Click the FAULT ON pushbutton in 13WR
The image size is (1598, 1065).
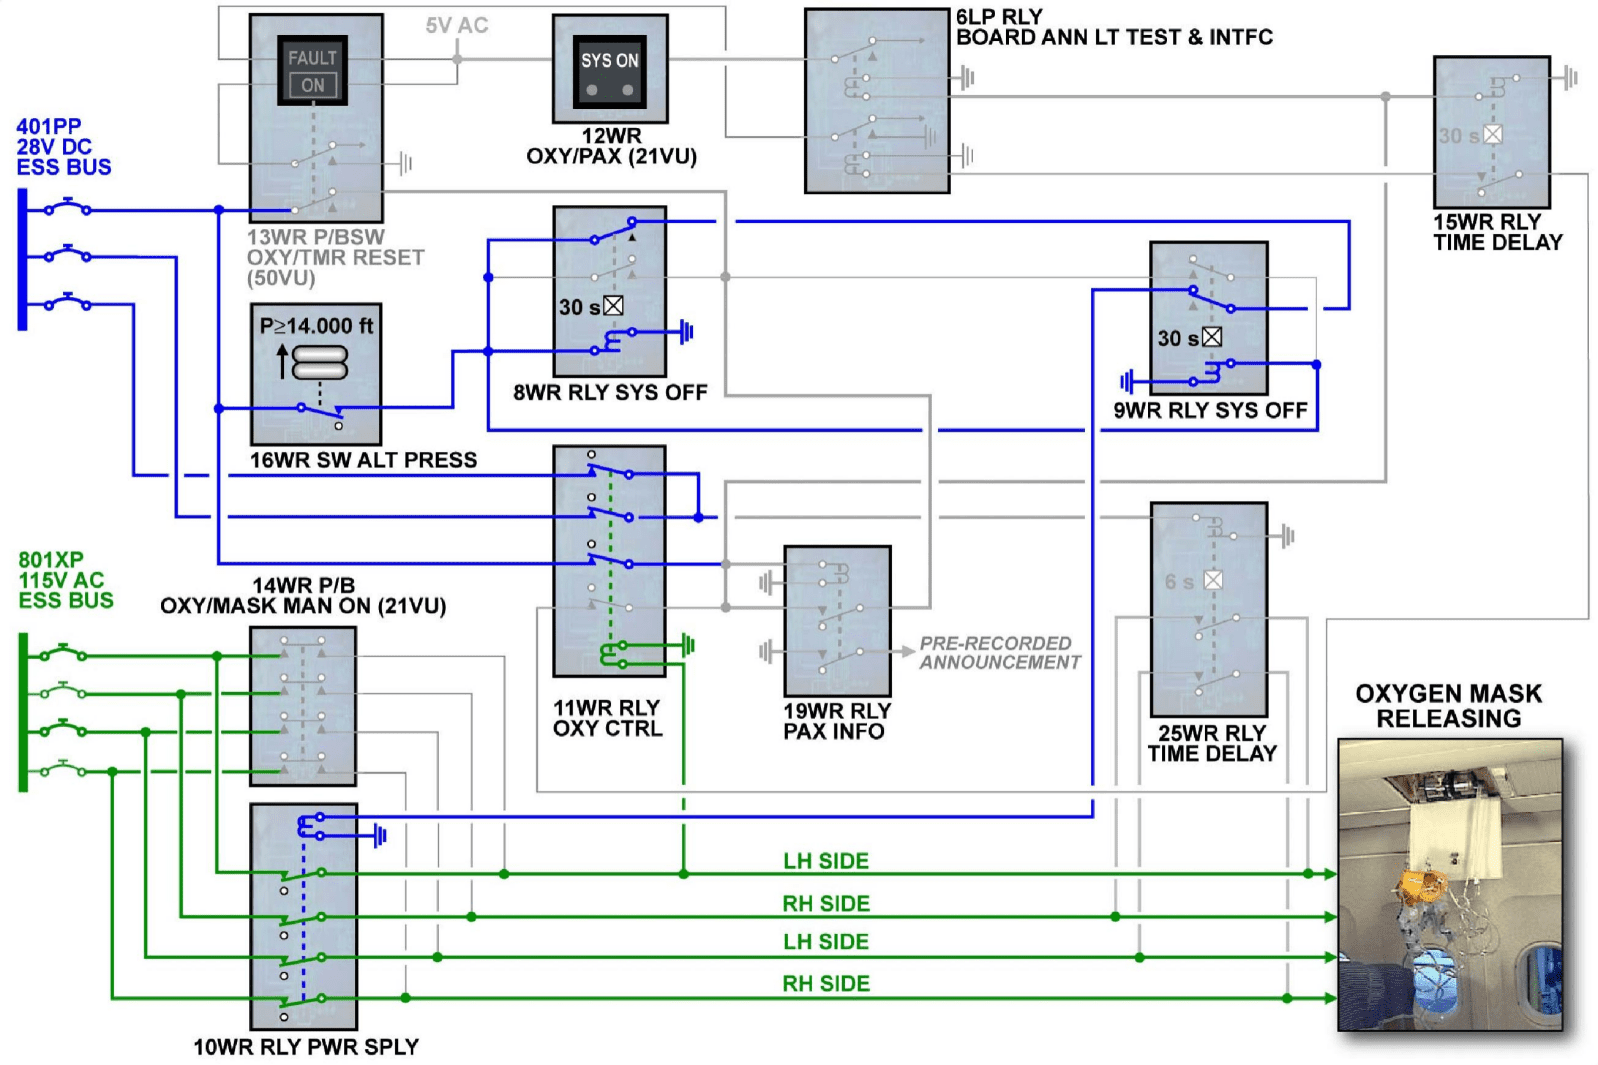pos(312,70)
